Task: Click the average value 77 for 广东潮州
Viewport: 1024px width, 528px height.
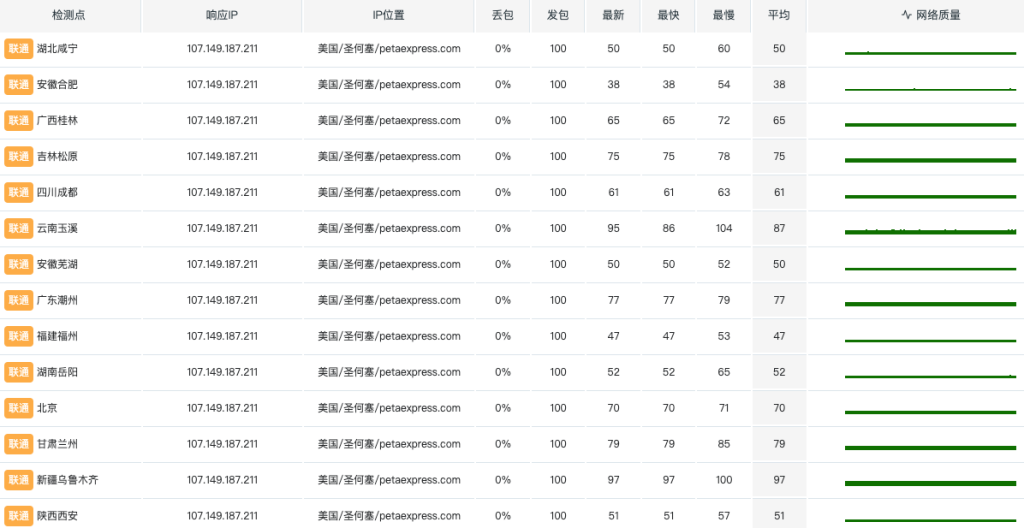Action: coord(778,300)
